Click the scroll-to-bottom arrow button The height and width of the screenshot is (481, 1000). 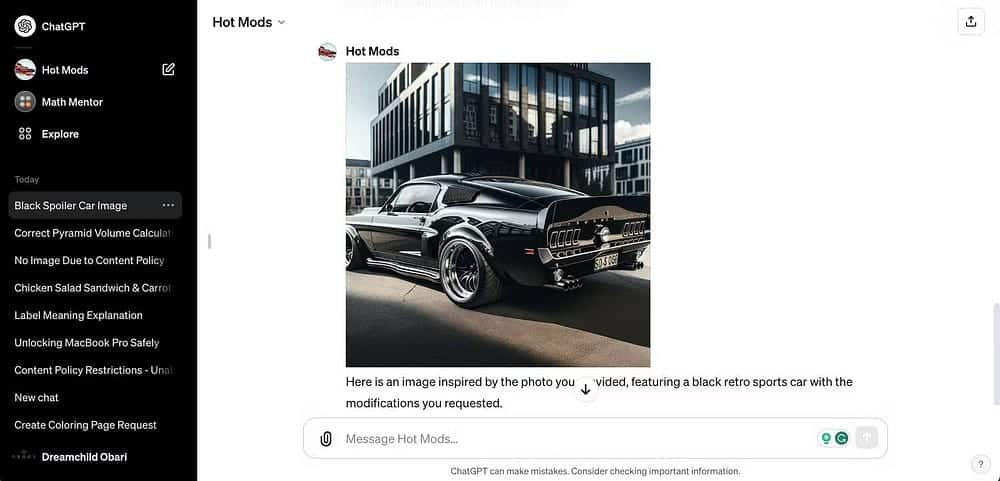click(585, 389)
